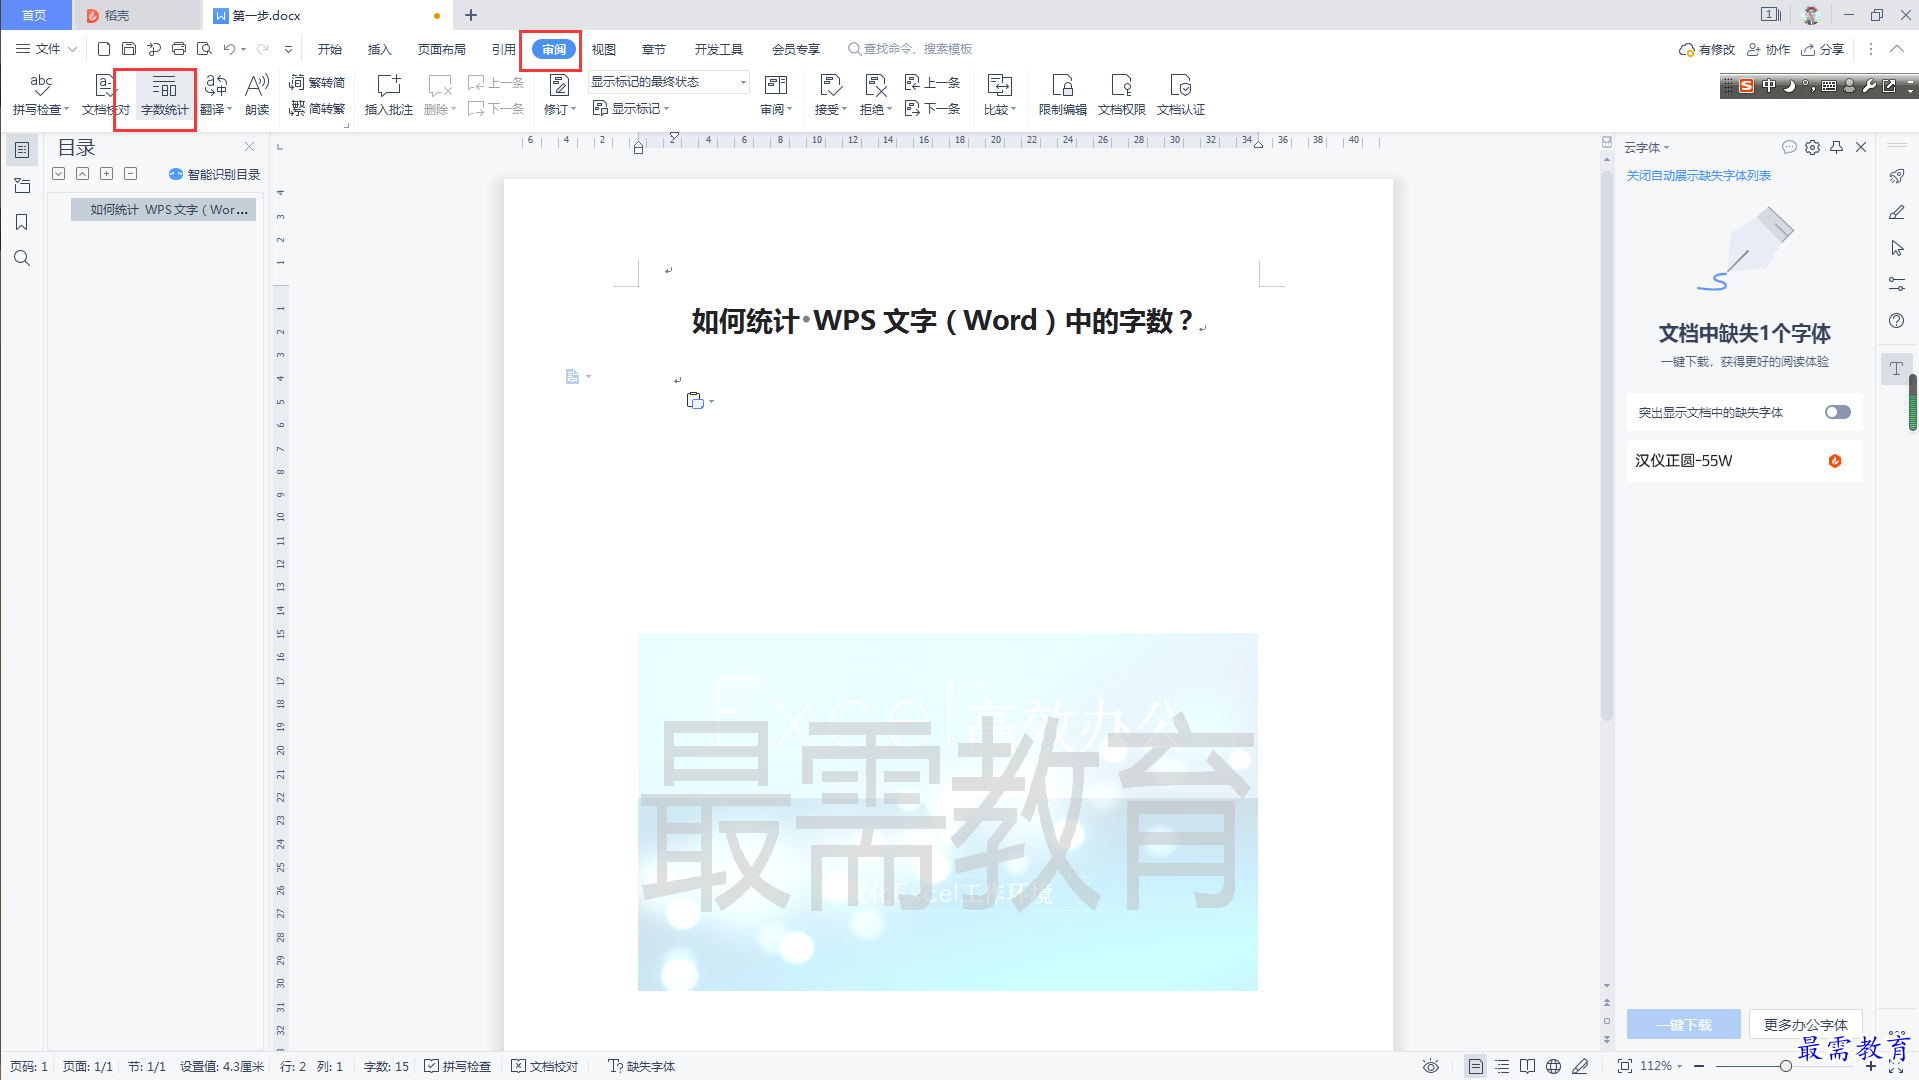Screen dimensions: 1919x1080
Task: Switch to the 插入 ribbon tab
Action: click(x=380, y=49)
